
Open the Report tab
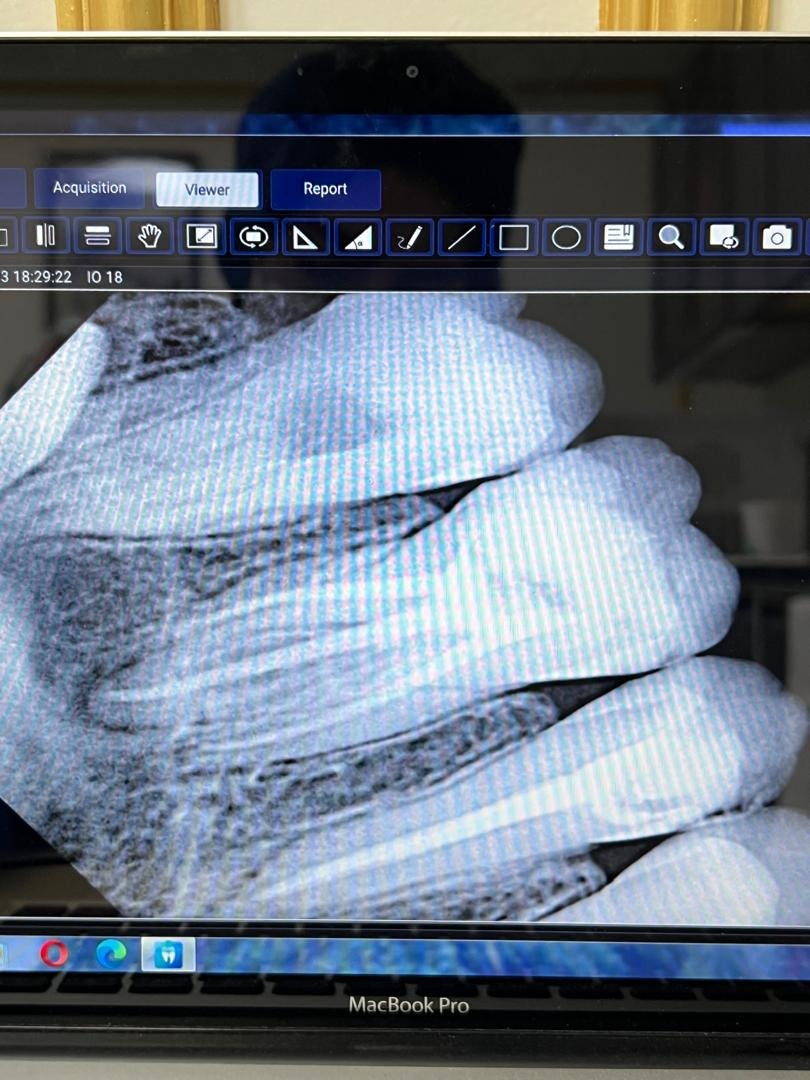coord(325,189)
